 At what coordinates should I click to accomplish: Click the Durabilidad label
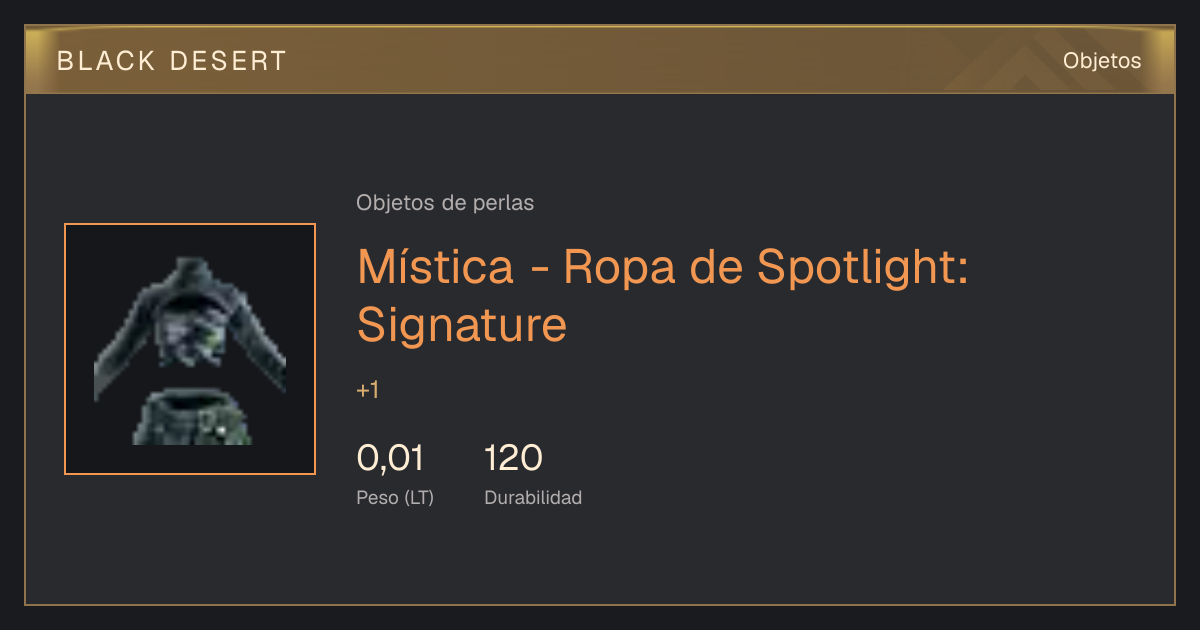tap(533, 497)
